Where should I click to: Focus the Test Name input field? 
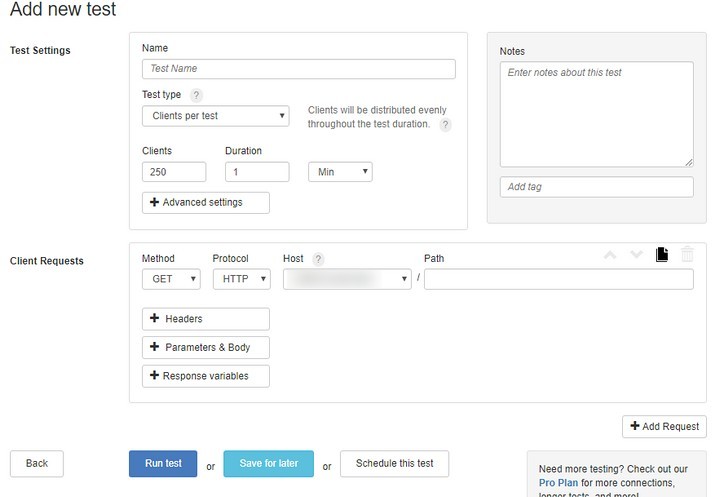[x=298, y=69]
